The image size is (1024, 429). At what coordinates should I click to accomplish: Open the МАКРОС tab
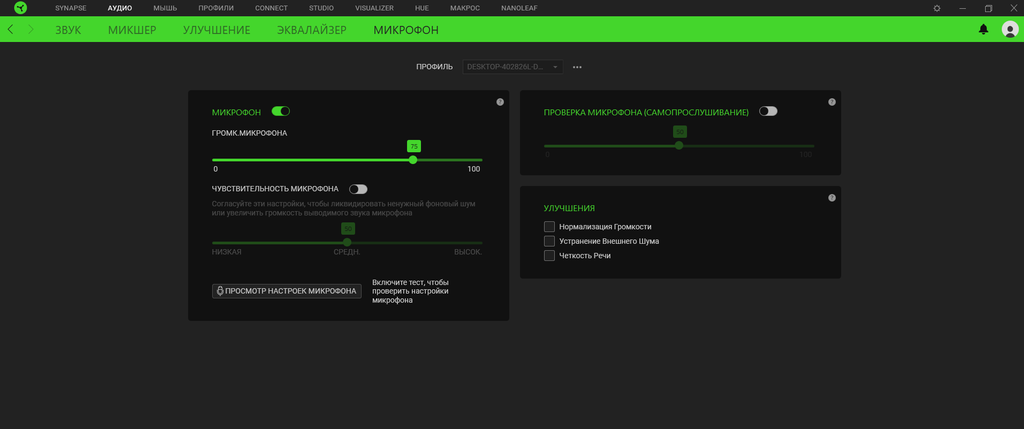(x=465, y=8)
